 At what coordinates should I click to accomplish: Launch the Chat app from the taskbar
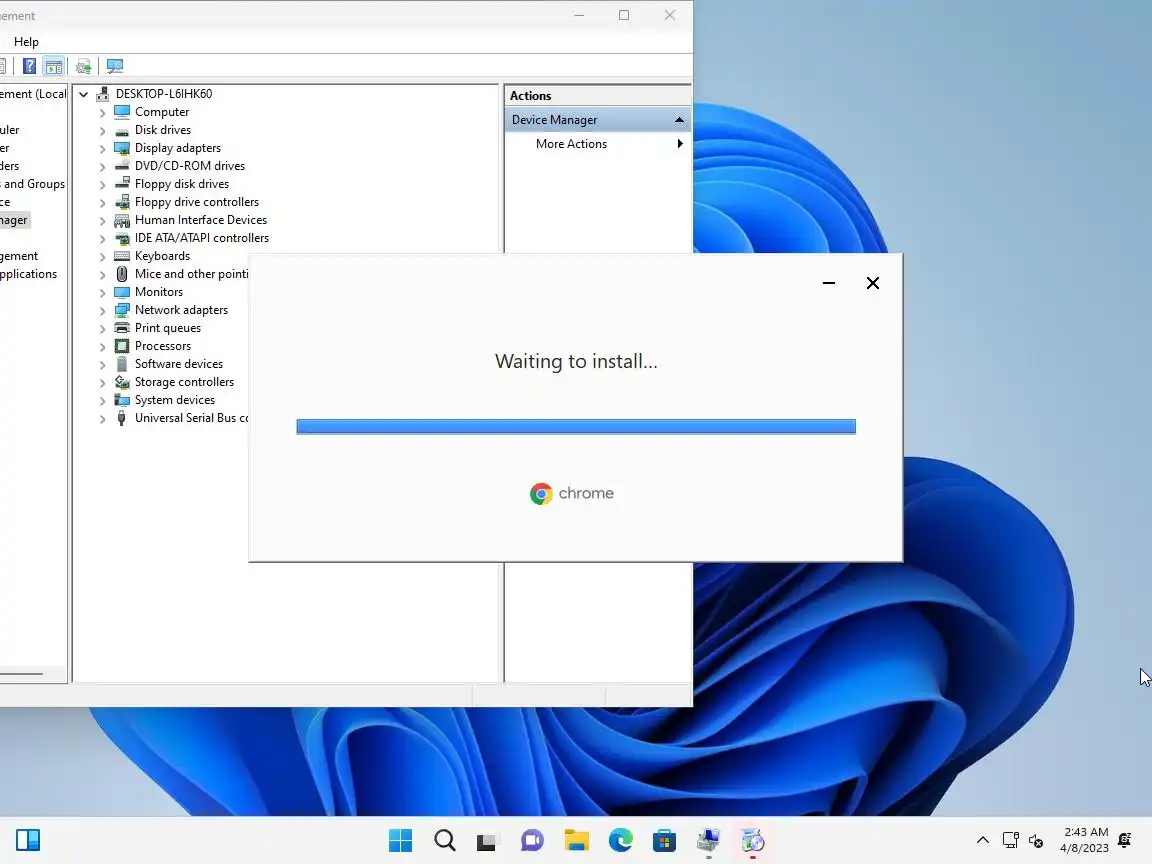532,840
